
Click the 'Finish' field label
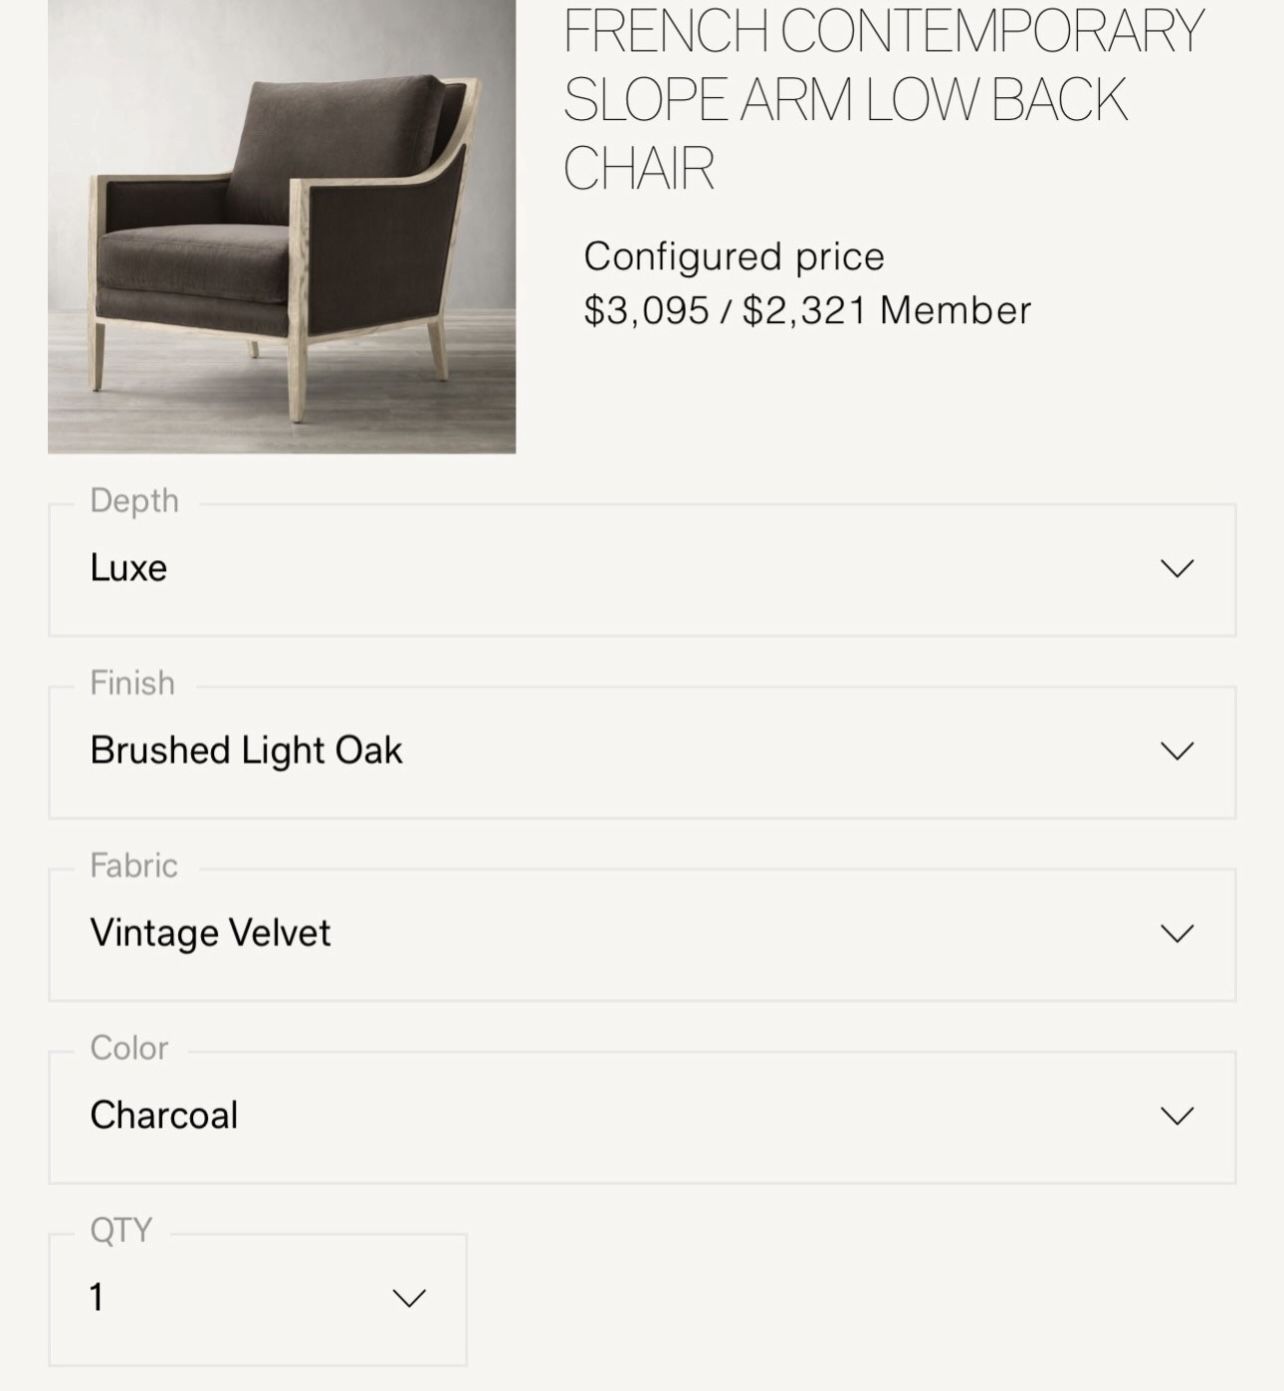(x=132, y=683)
